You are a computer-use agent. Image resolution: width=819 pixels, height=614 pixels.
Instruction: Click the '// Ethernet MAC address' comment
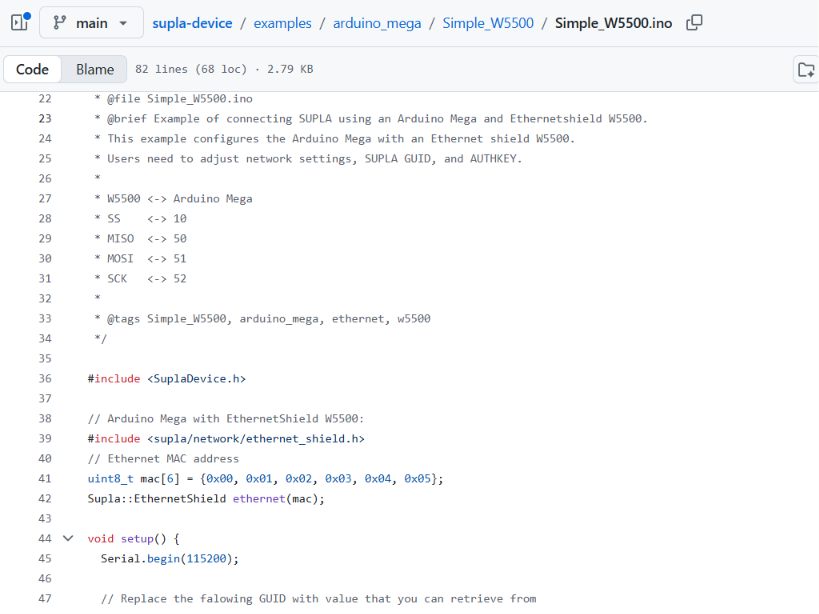tap(163, 458)
